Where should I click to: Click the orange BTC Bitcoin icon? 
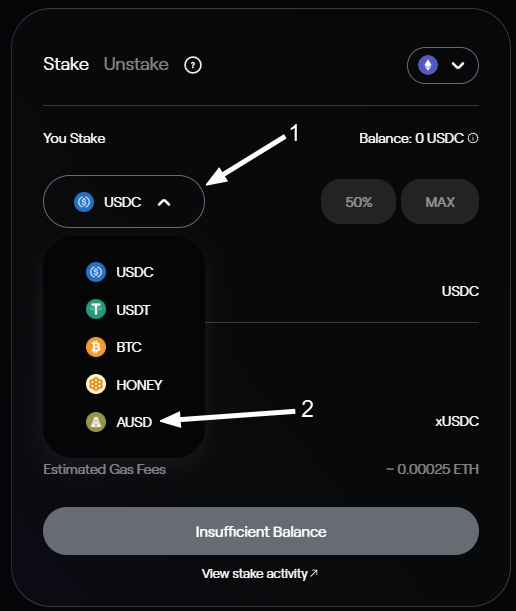[96, 347]
